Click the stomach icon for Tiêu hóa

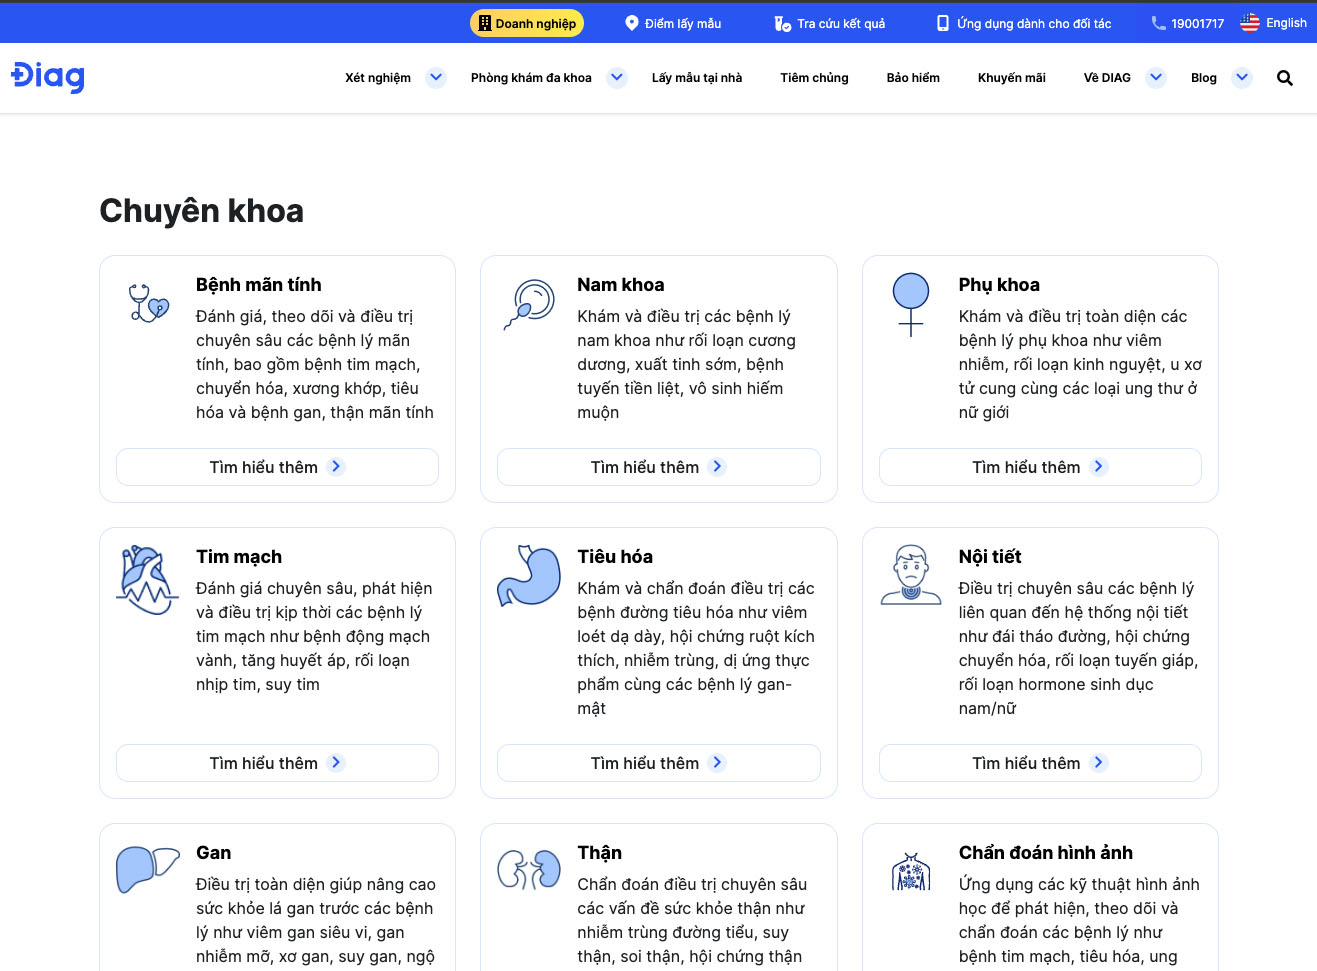click(529, 576)
